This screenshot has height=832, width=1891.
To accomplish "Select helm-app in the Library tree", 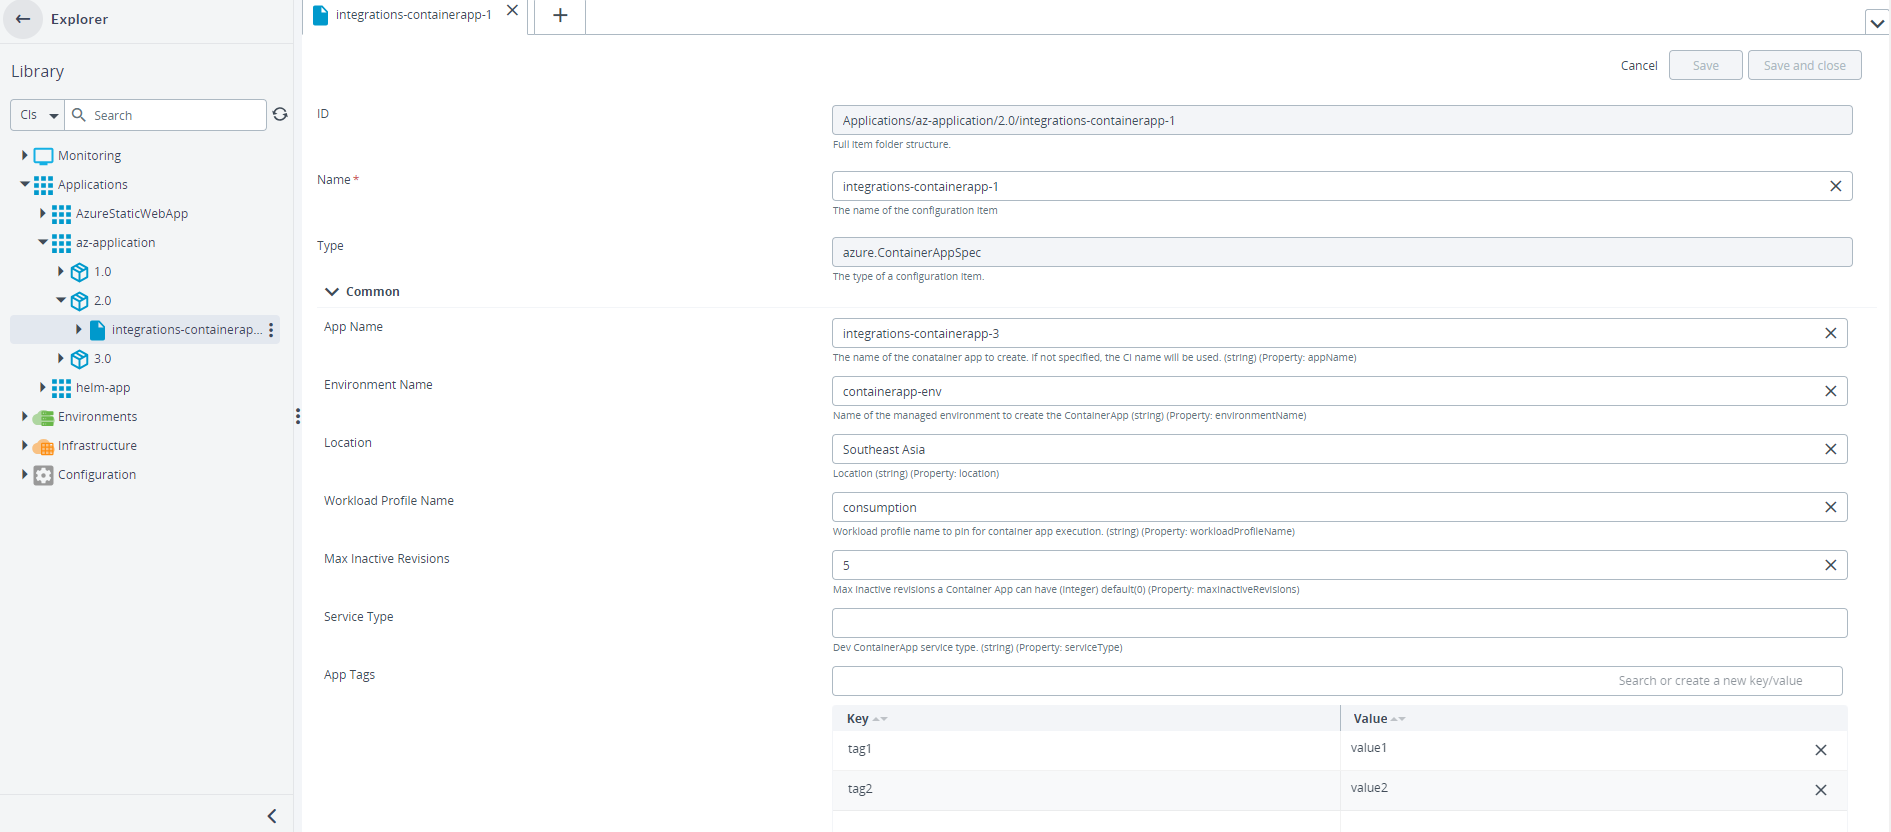I will click(x=103, y=388).
